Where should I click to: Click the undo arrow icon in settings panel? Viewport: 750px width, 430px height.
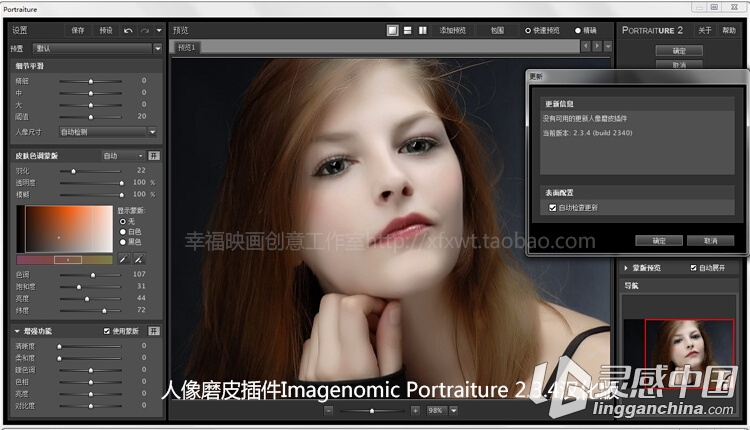[128, 31]
